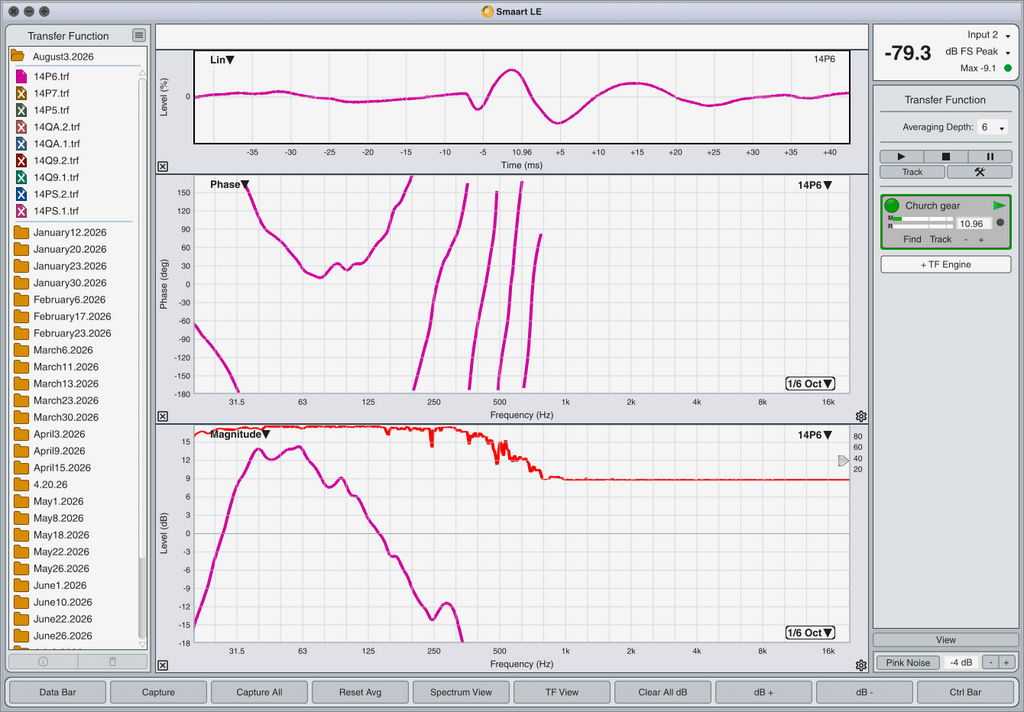The height and width of the screenshot is (712, 1024).
Task: Close the Lin impulse response pane
Action: [x=163, y=167]
